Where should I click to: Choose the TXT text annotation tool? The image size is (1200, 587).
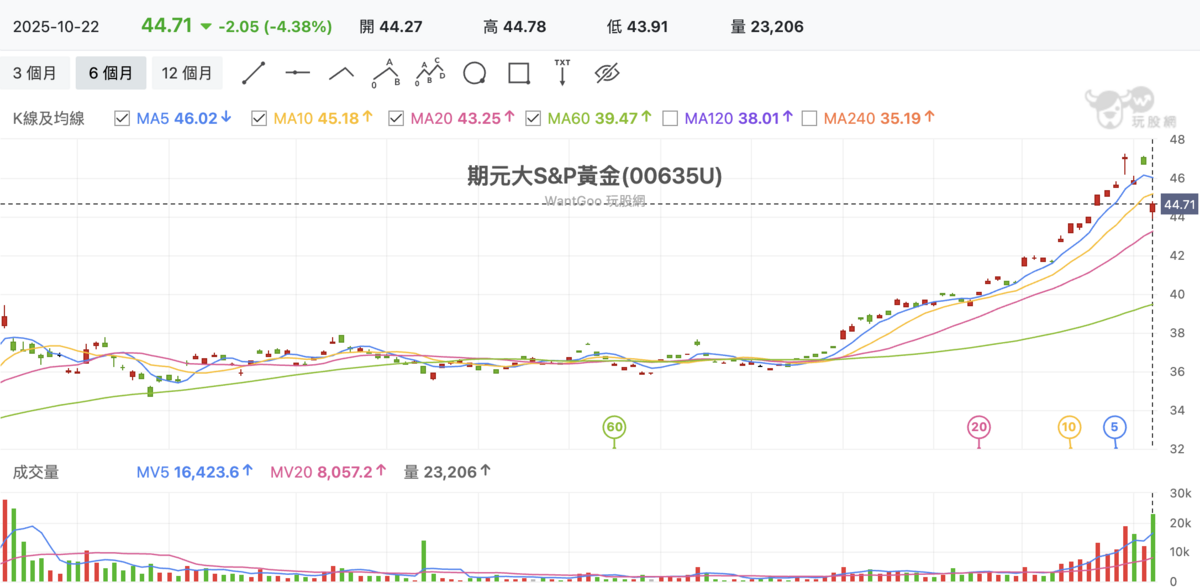562,72
